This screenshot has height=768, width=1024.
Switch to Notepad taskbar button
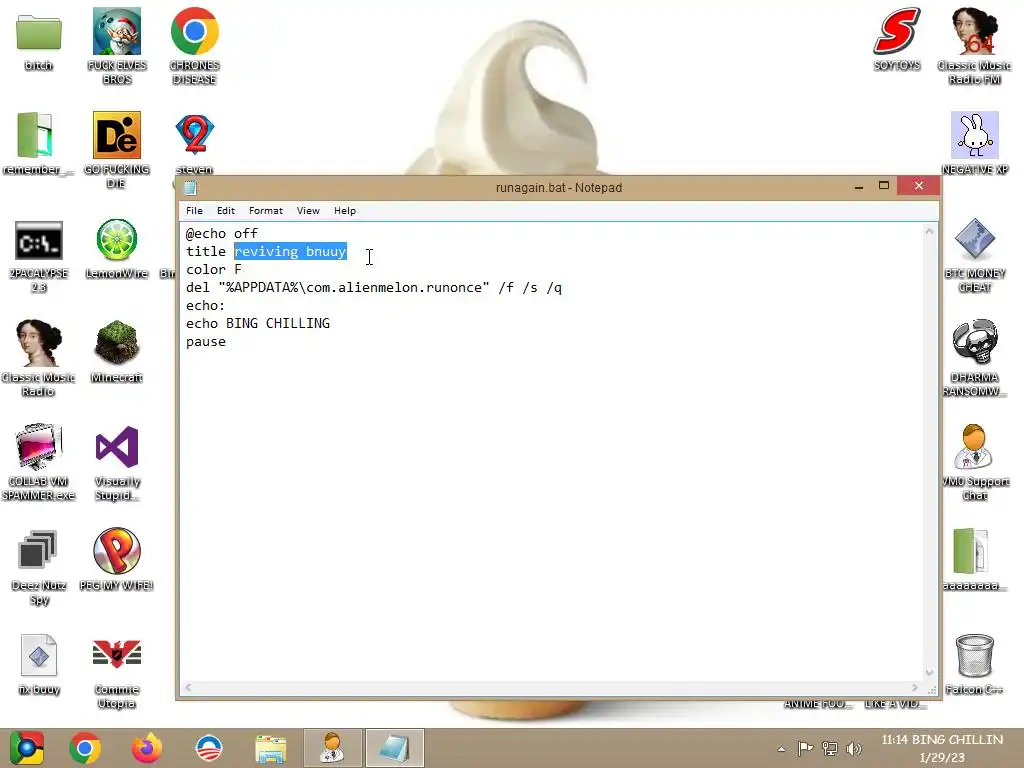pos(394,748)
